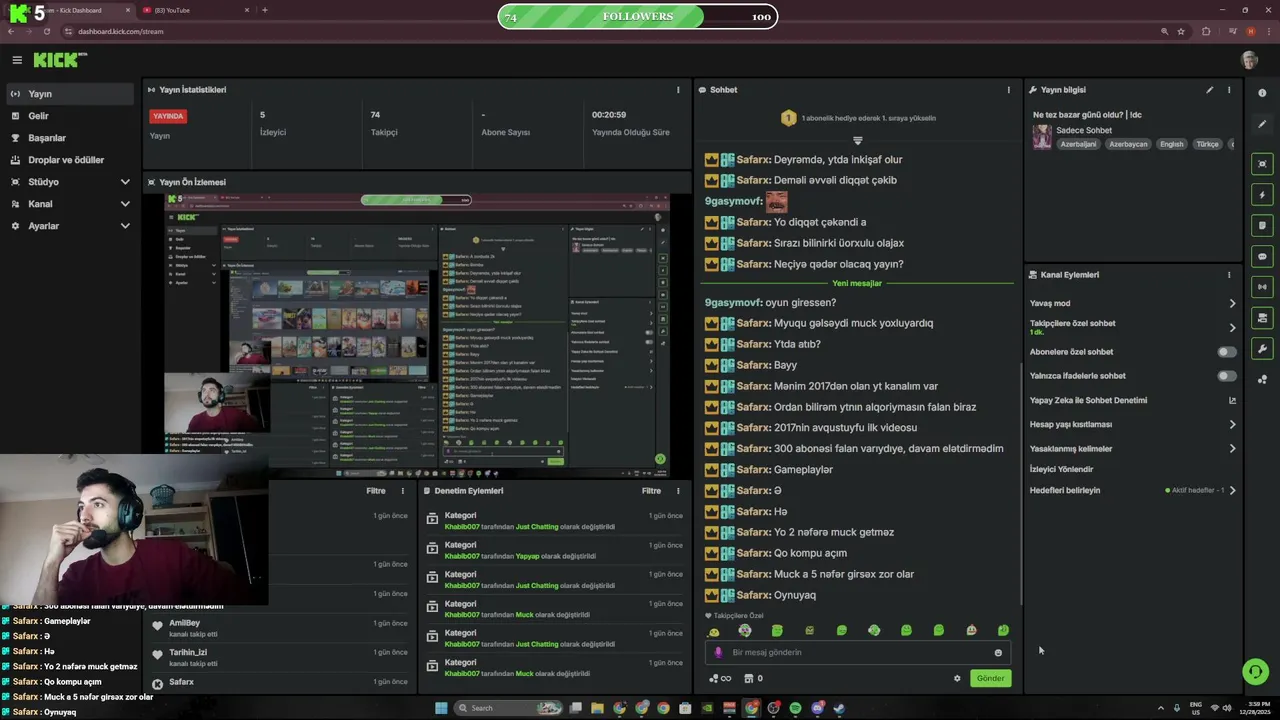Click the stream category thumbnail
This screenshot has width=1280, height=720.
(x=1042, y=136)
